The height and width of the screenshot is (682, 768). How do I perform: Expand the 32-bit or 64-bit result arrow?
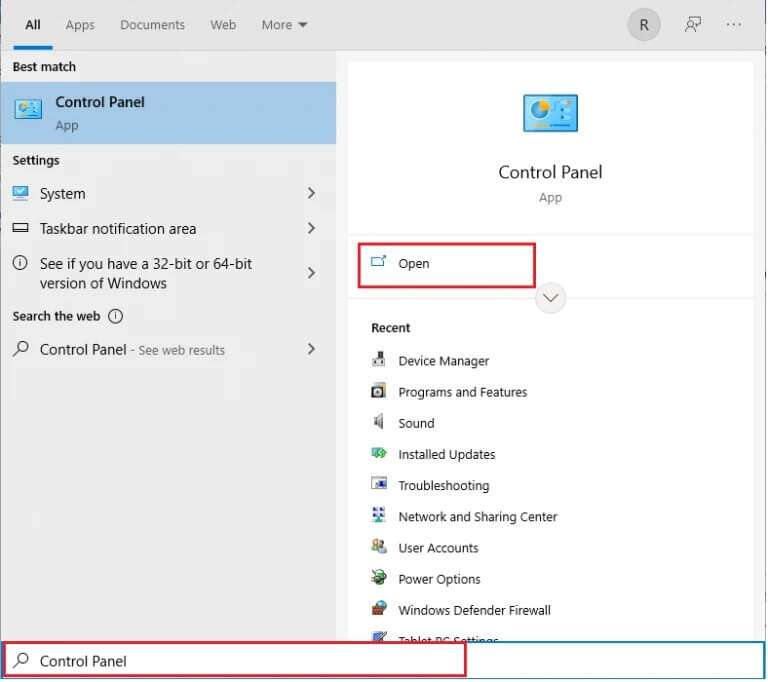(x=311, y=273)
